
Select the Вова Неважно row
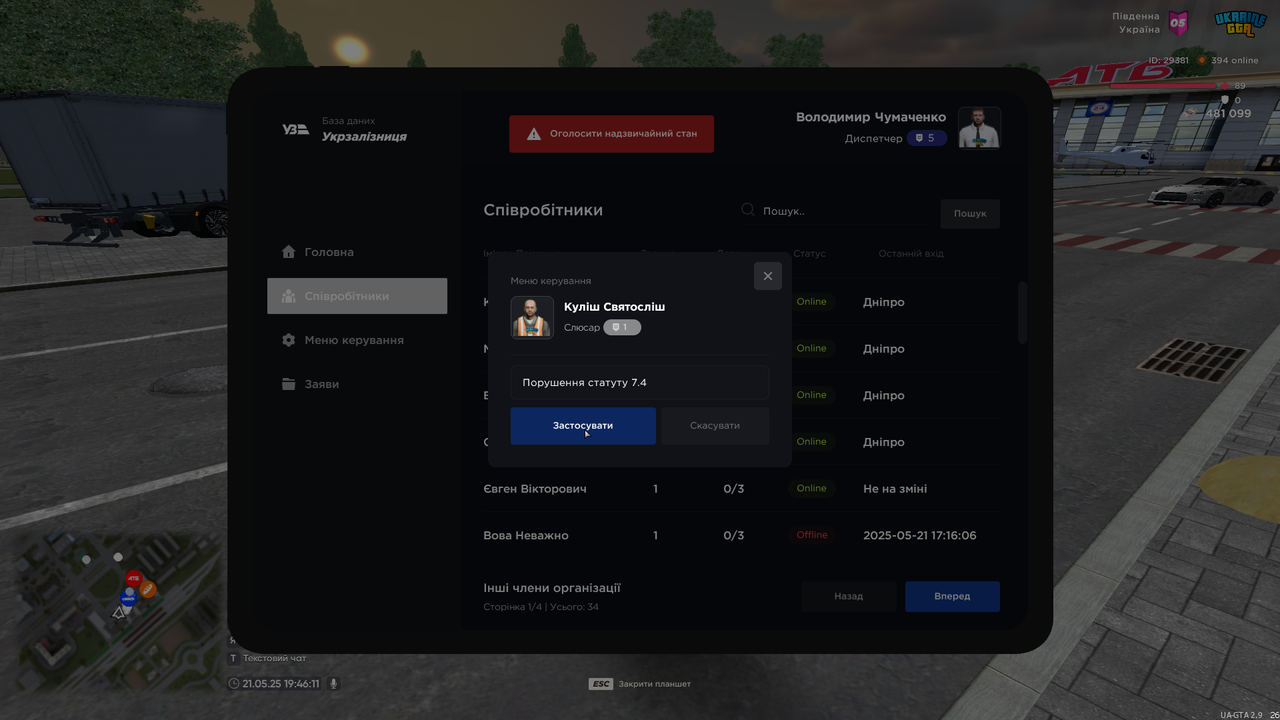pos(741,535)
